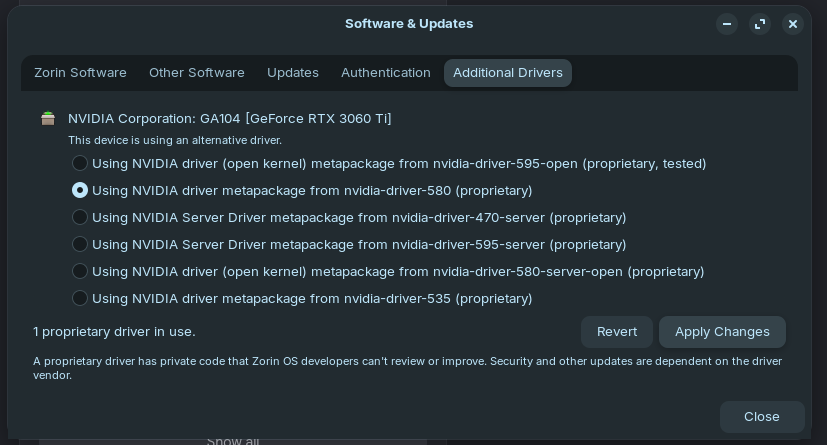827x445 pixels.
Task: Open the Authentication tab
Action: point(386,73)
